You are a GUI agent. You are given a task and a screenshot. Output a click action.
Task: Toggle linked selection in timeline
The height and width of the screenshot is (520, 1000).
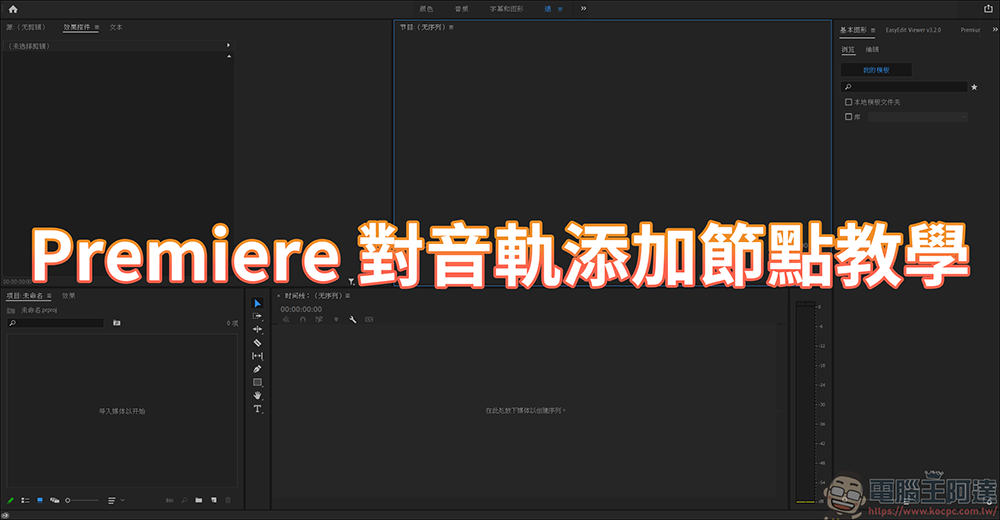coord(320,320)
